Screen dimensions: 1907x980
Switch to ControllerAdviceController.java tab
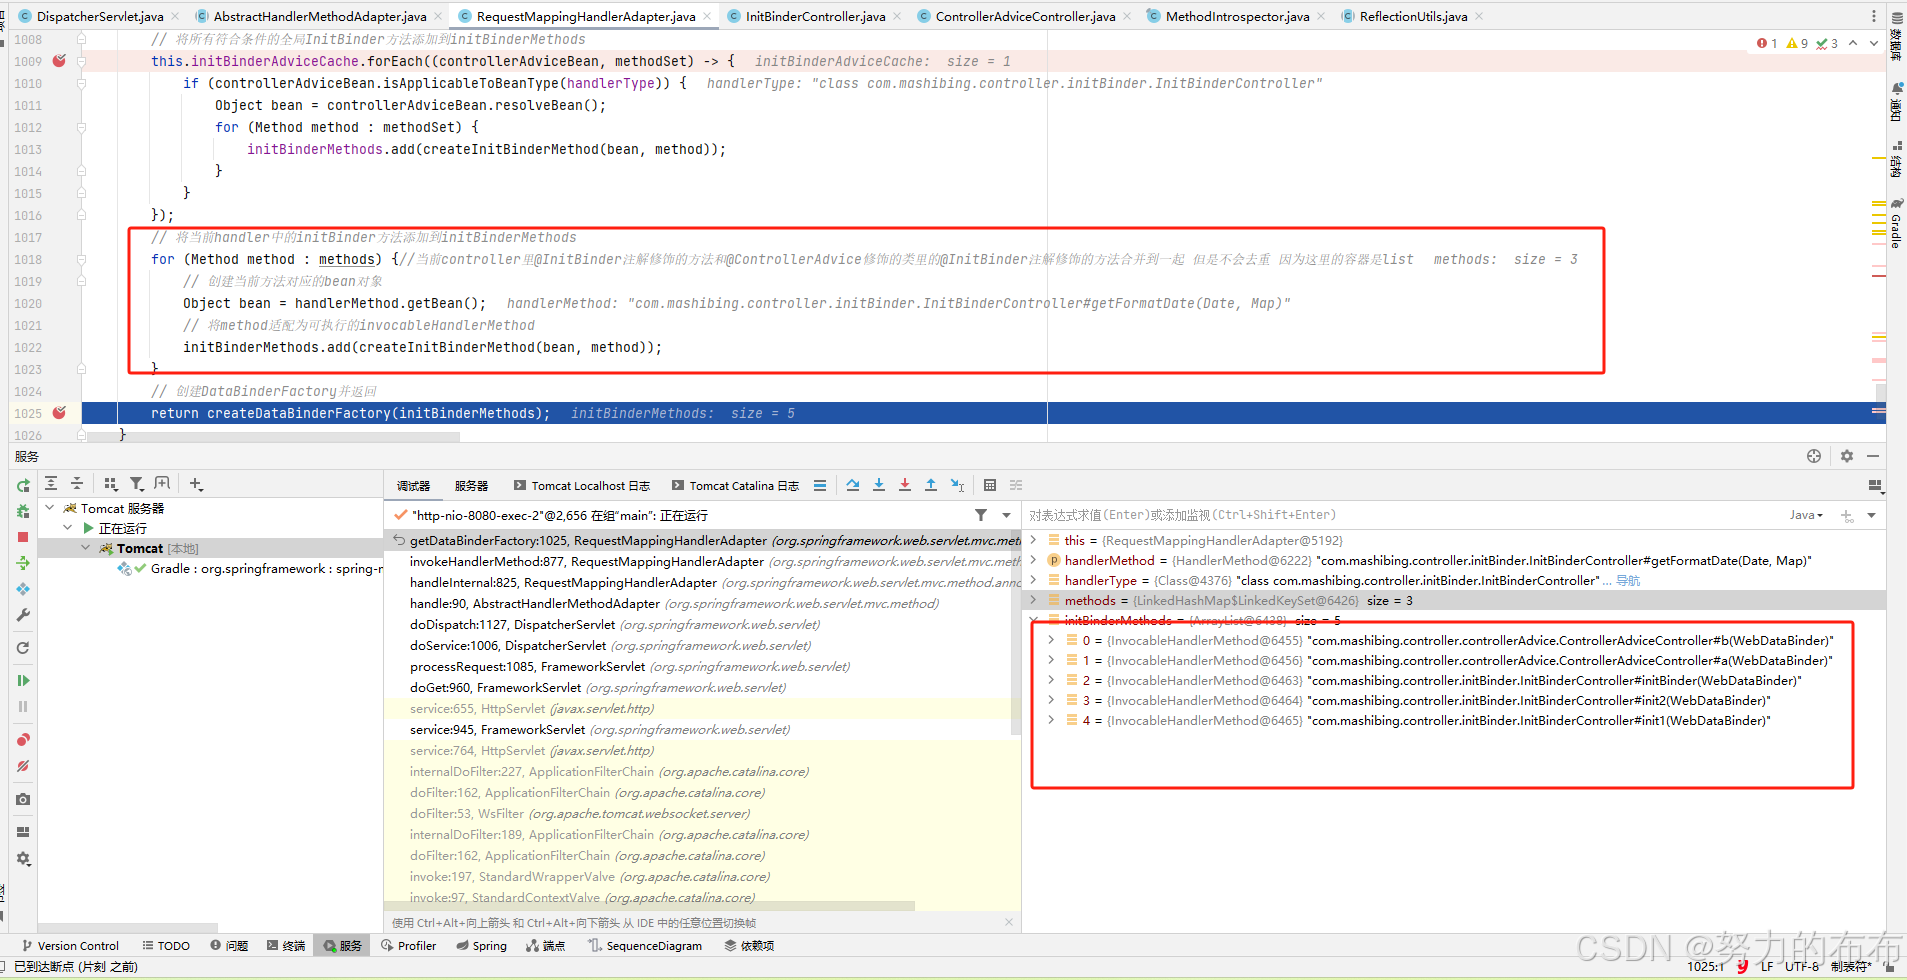pyautogui.click(x=1025, y=16)
